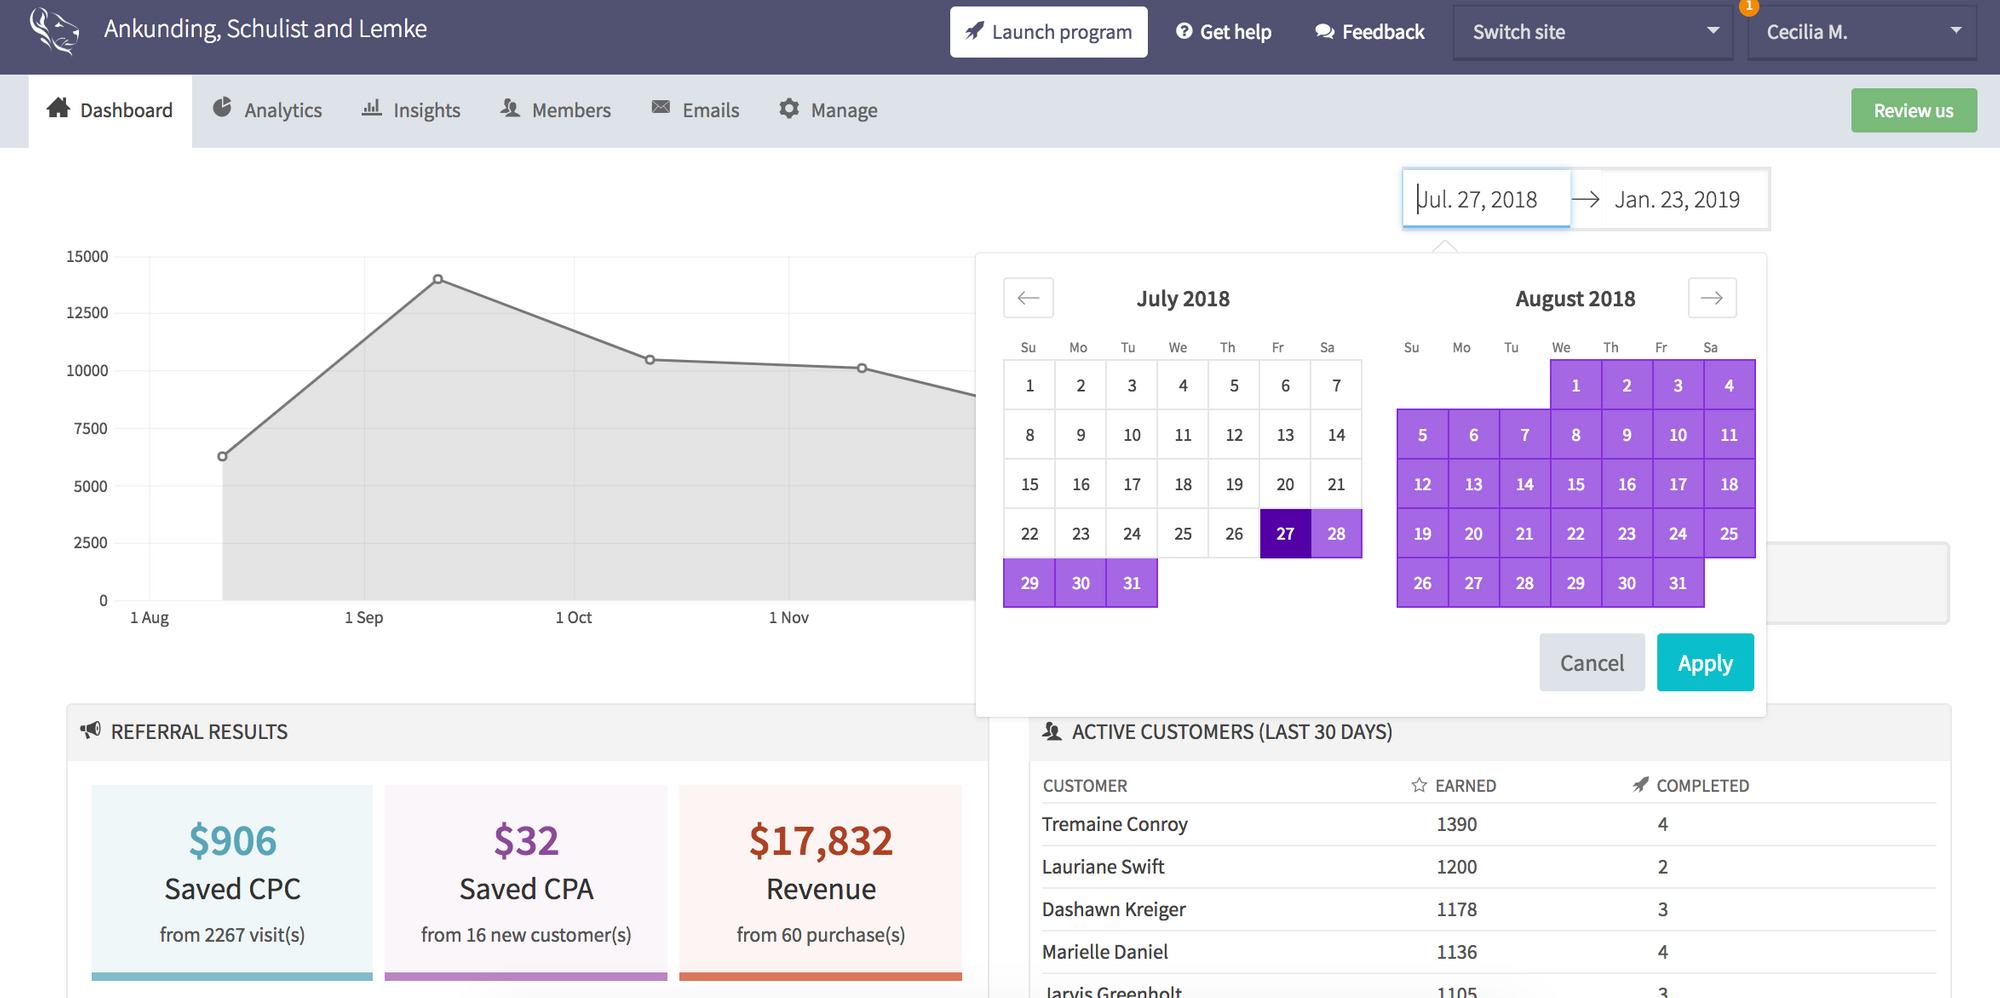Click the rocket icon in Launch program
The image size is (2000, 998).
coord(974,31)
